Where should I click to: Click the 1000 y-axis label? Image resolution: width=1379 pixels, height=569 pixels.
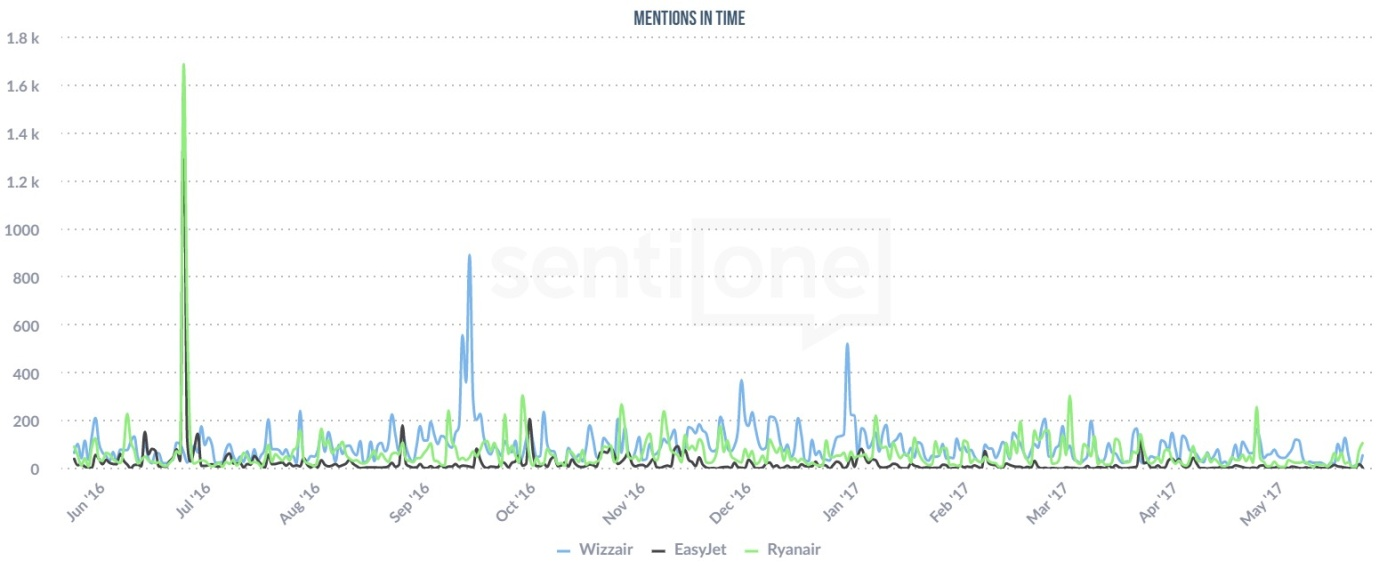coord(22,229)
